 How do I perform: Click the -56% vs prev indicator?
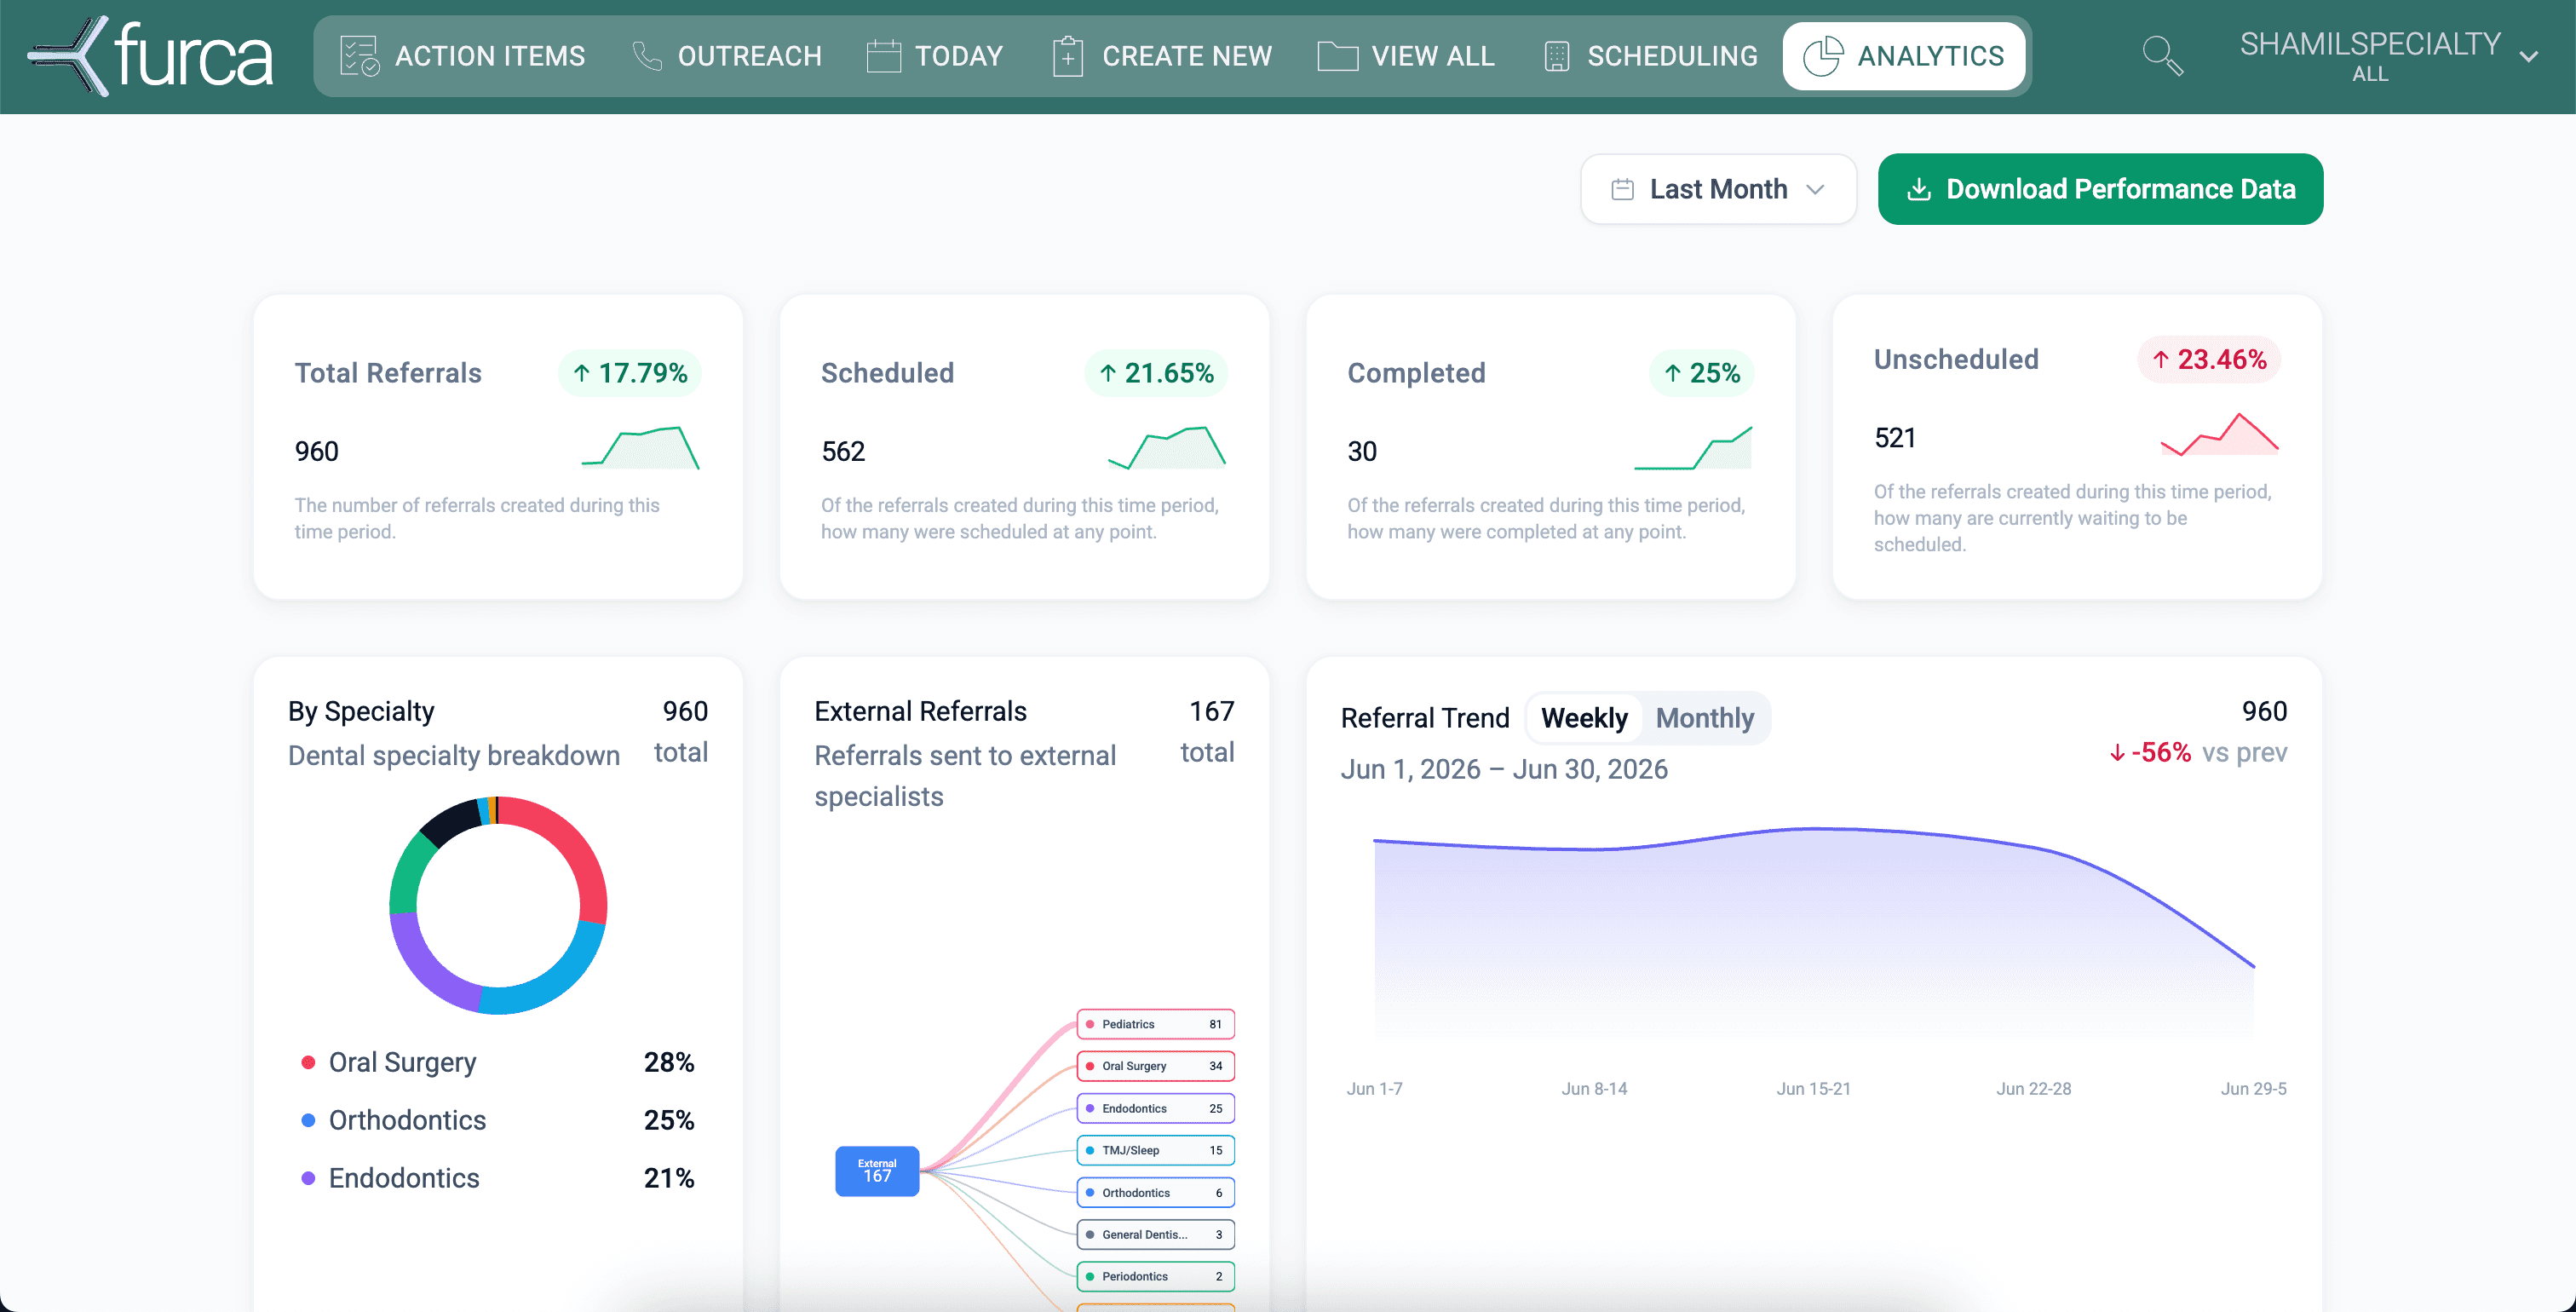[x=2198, y=752]
